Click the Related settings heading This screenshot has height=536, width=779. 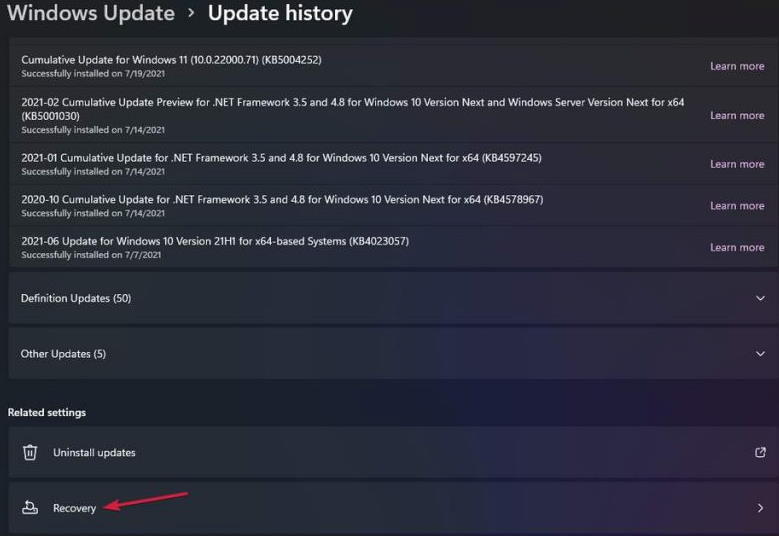pyautogui.click(x=47, y=412)
